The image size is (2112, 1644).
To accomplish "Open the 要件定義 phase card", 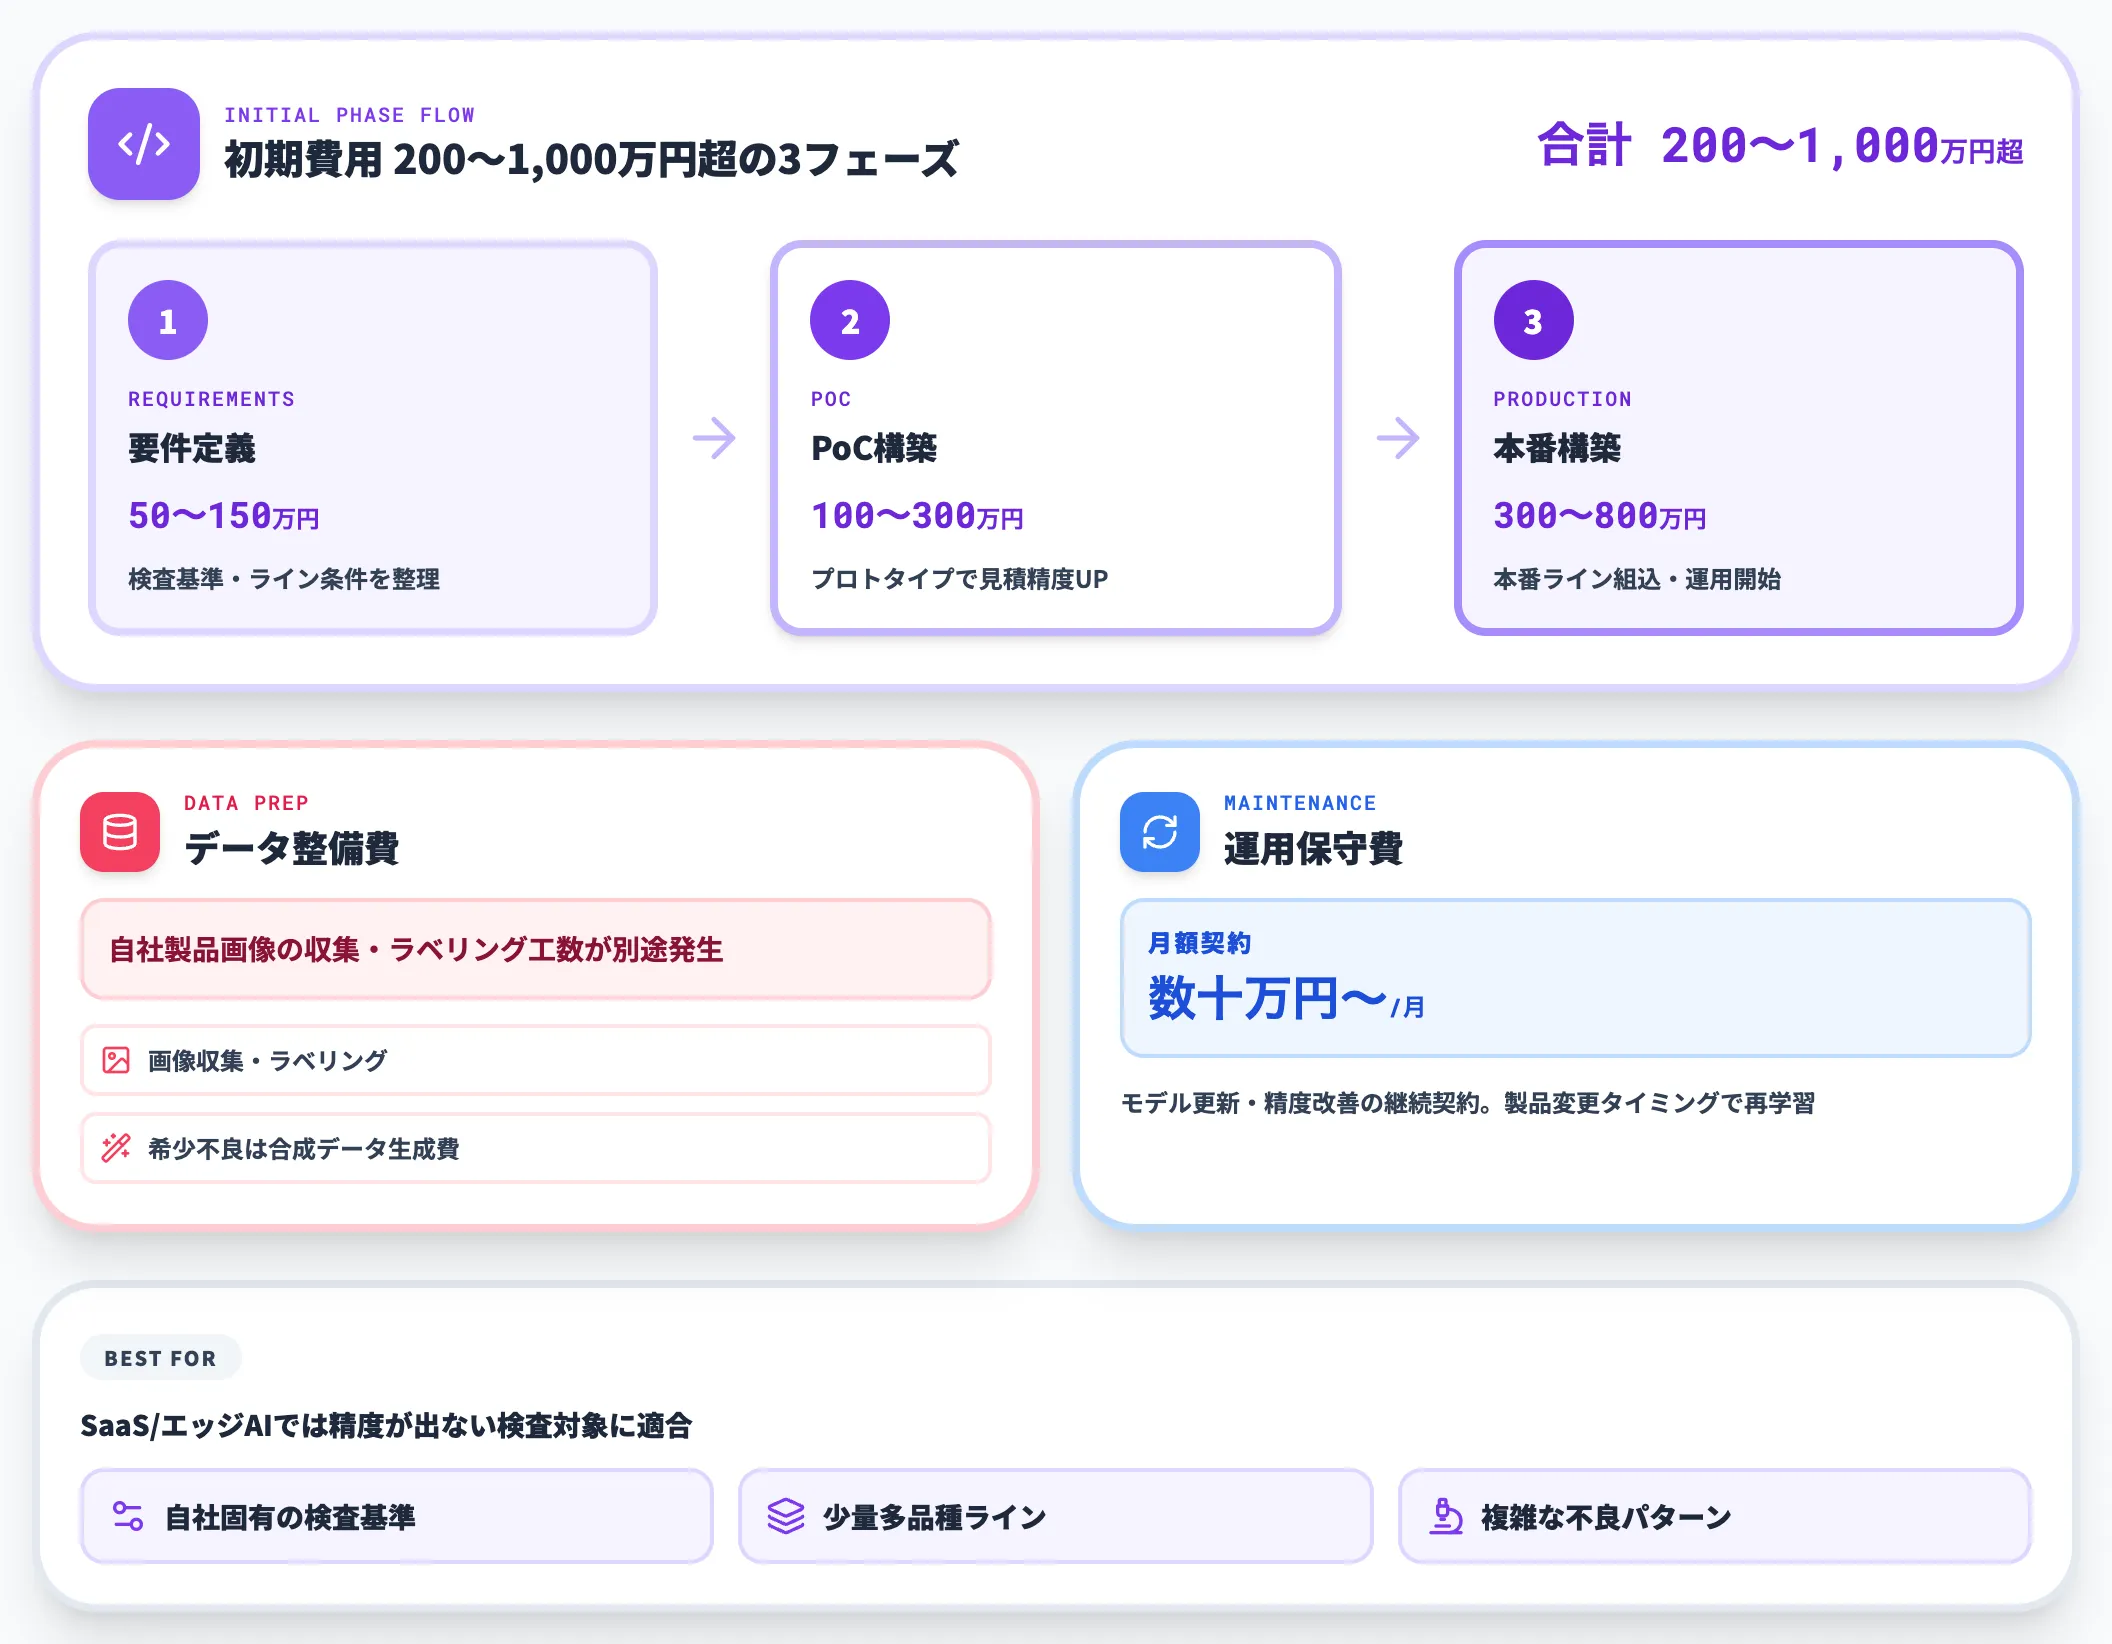I will 374,435.
